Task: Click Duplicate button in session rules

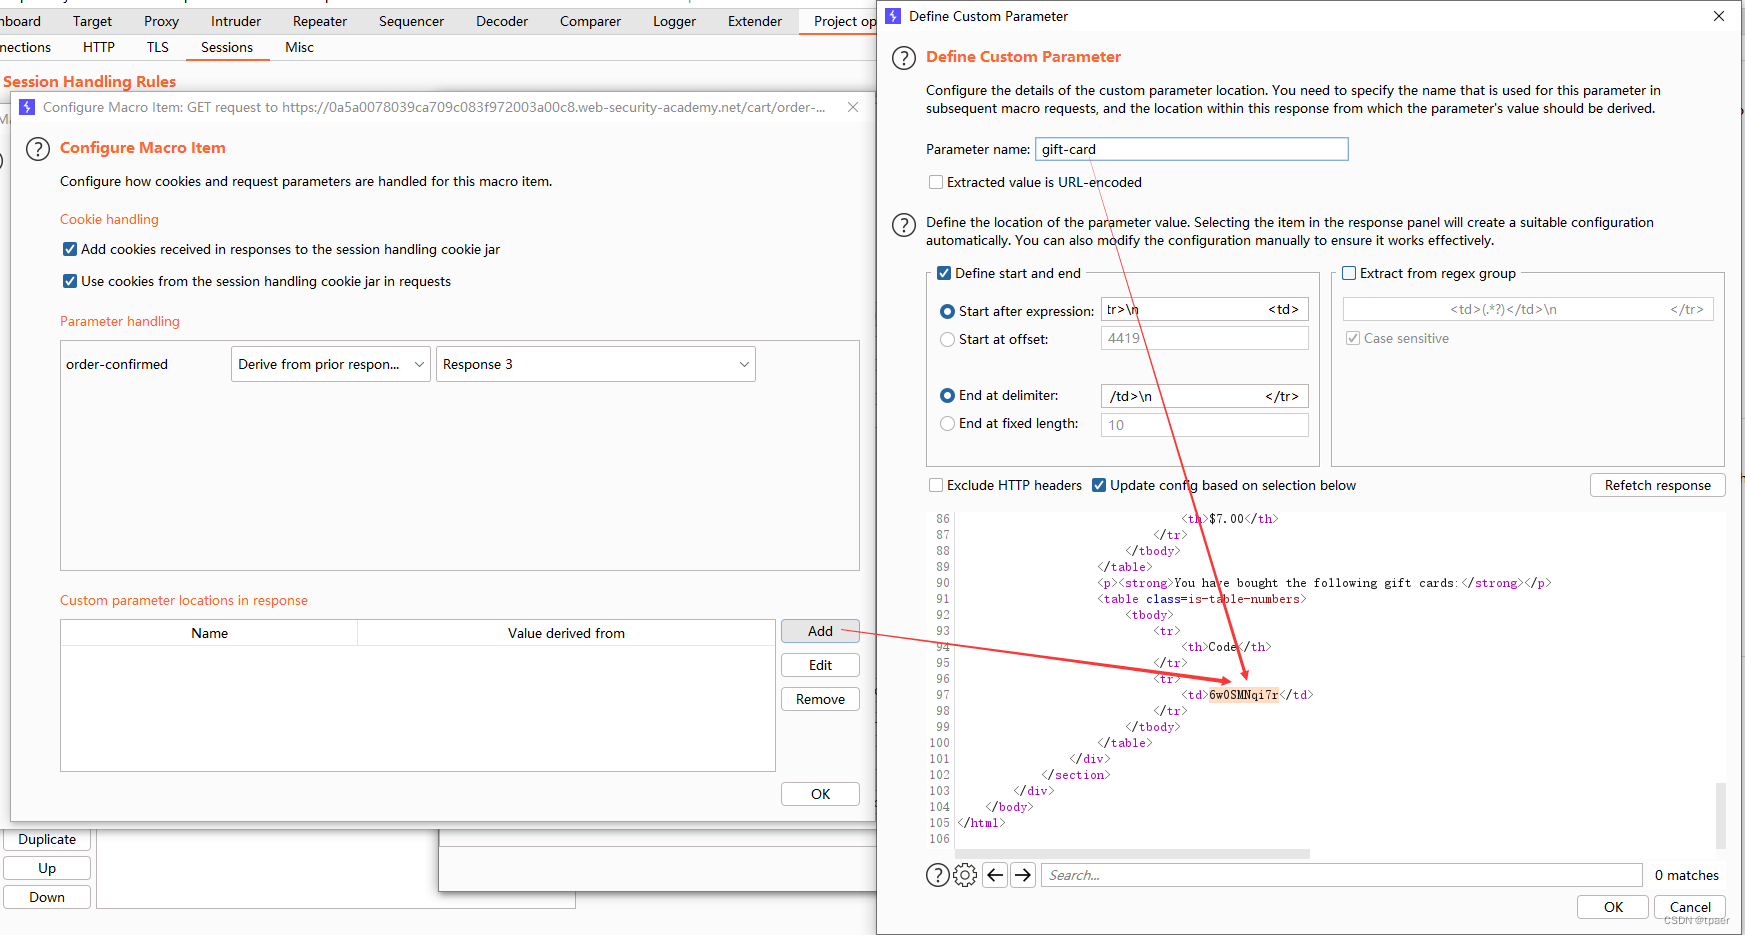Action: (x=47, y=839)
